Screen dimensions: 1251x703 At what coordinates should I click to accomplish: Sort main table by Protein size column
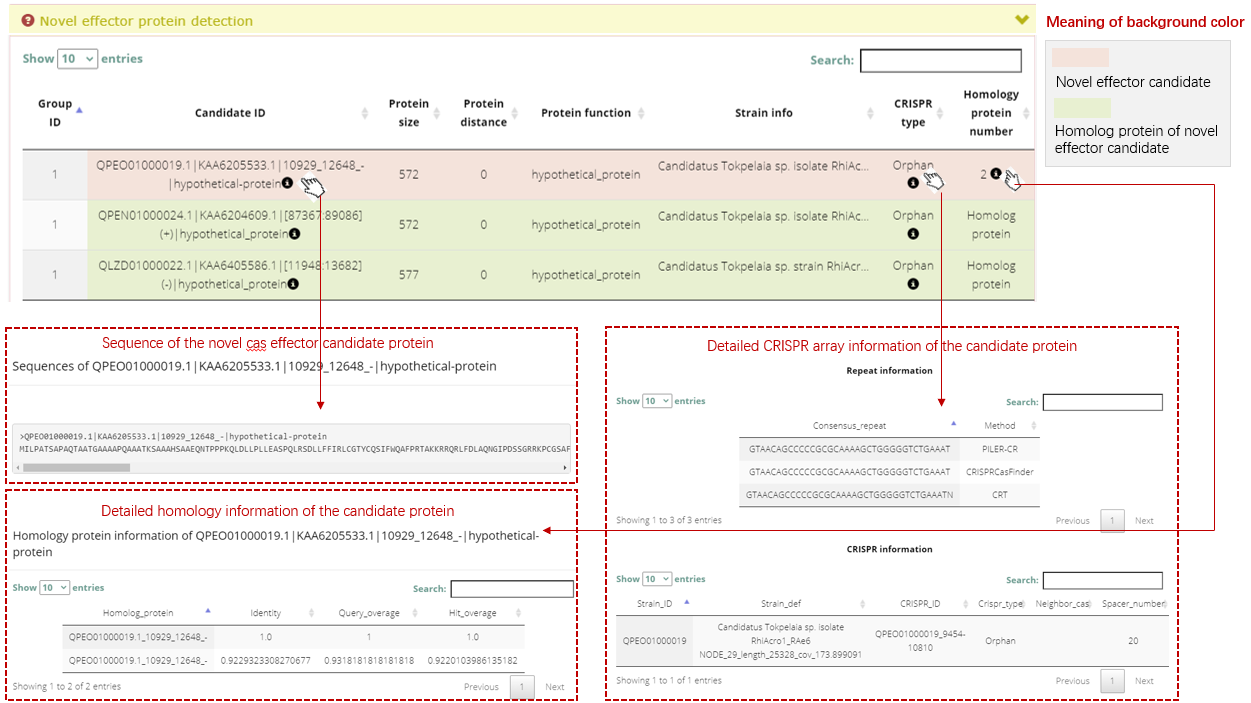tap(409, 113)
